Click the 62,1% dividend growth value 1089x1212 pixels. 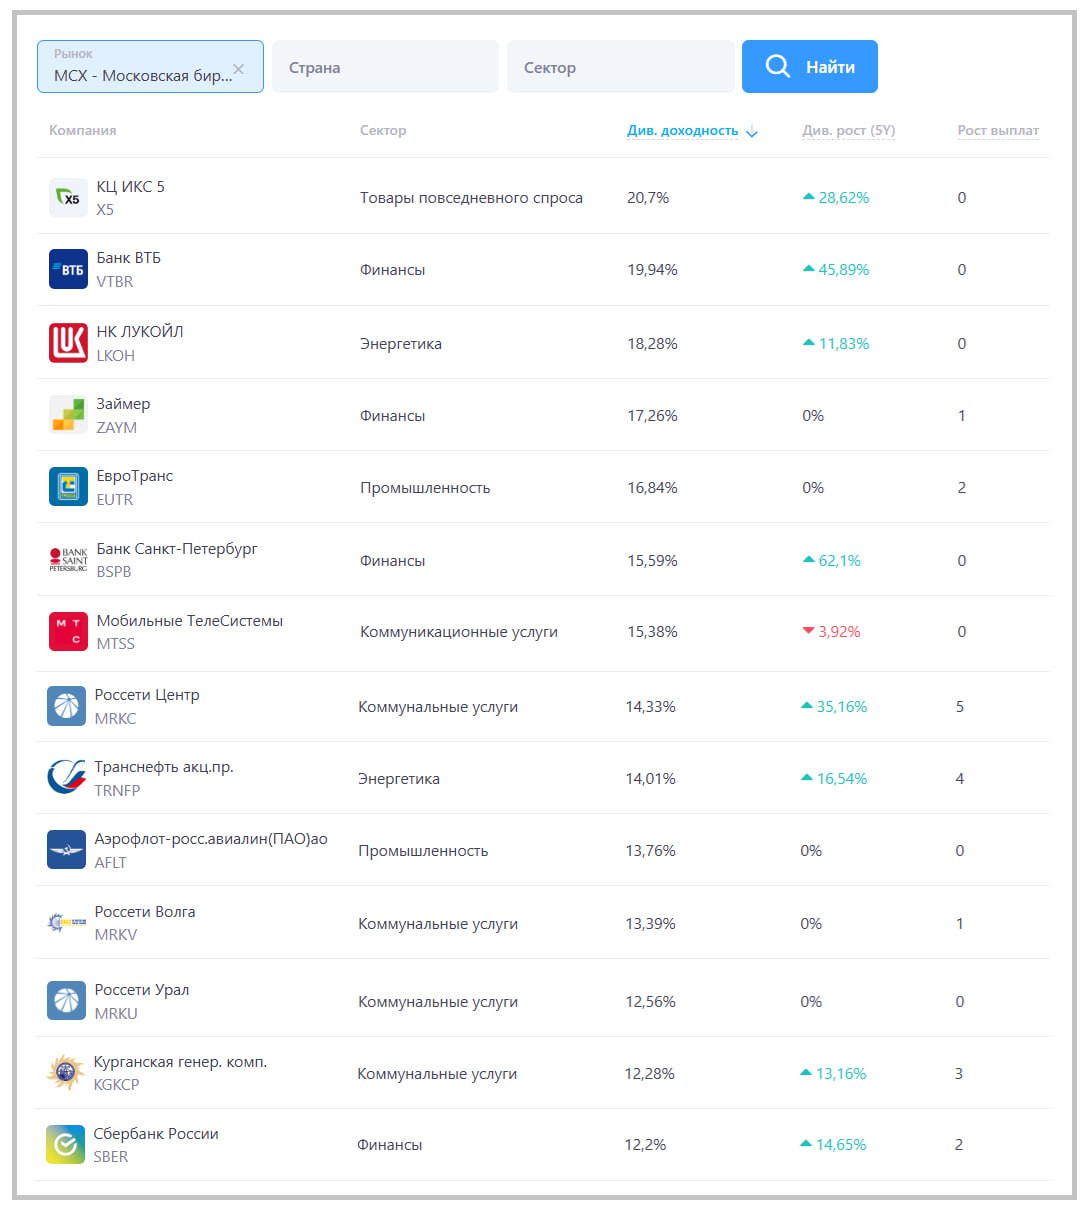[832, 561]
